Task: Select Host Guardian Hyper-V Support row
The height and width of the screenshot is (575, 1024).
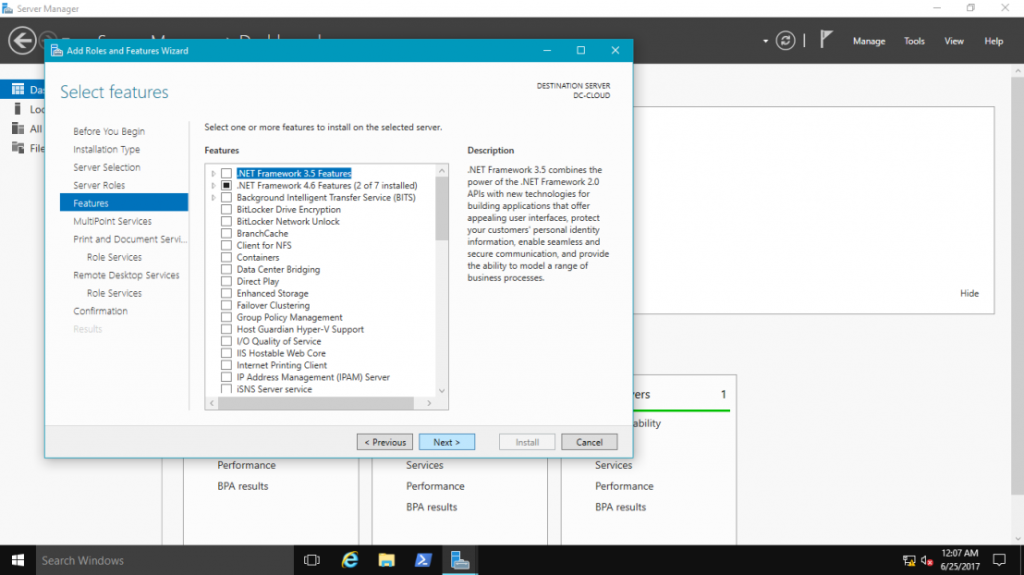Action: [300, 329]
